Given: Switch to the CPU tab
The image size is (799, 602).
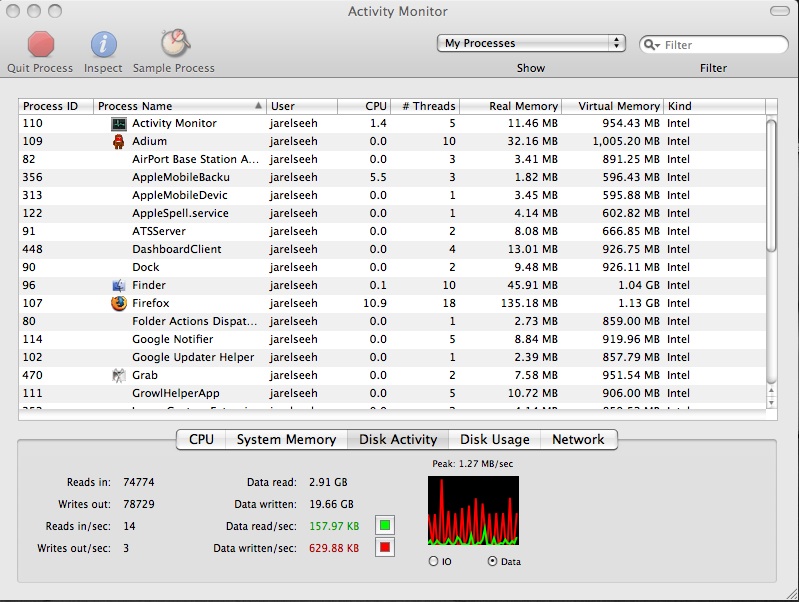Looking at the screenshot, I should (x=201, y=439).
